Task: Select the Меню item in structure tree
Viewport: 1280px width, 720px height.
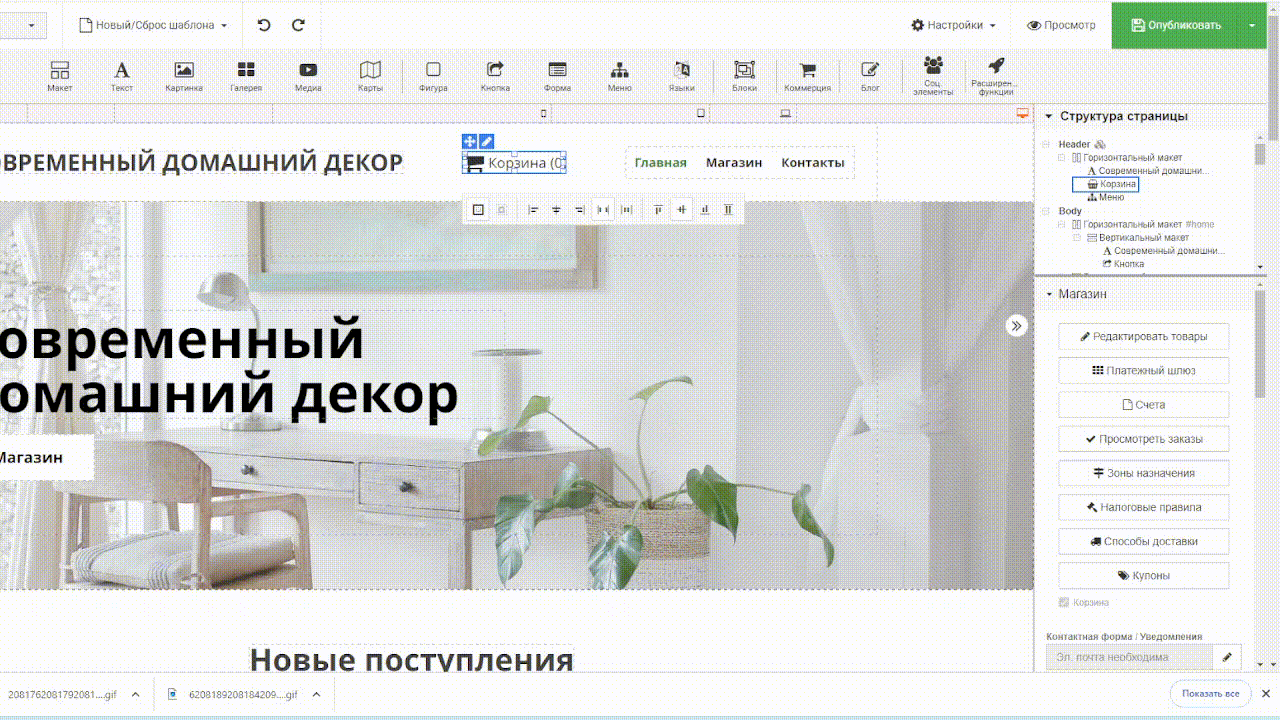Action: click(x=1111, y=197)
